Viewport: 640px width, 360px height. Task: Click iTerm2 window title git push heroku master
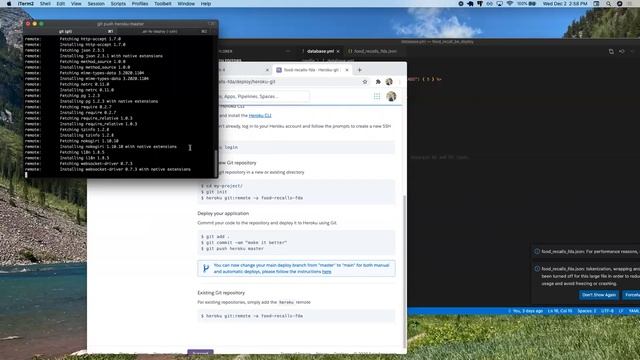point(120,24)
